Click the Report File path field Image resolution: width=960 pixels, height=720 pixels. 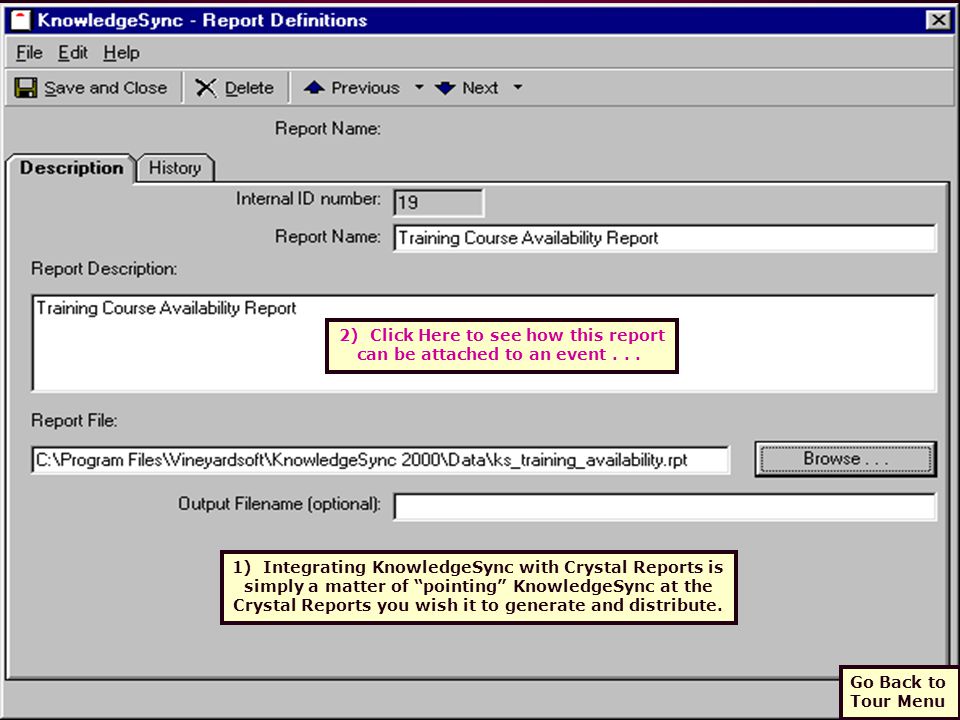click(380, 460)
